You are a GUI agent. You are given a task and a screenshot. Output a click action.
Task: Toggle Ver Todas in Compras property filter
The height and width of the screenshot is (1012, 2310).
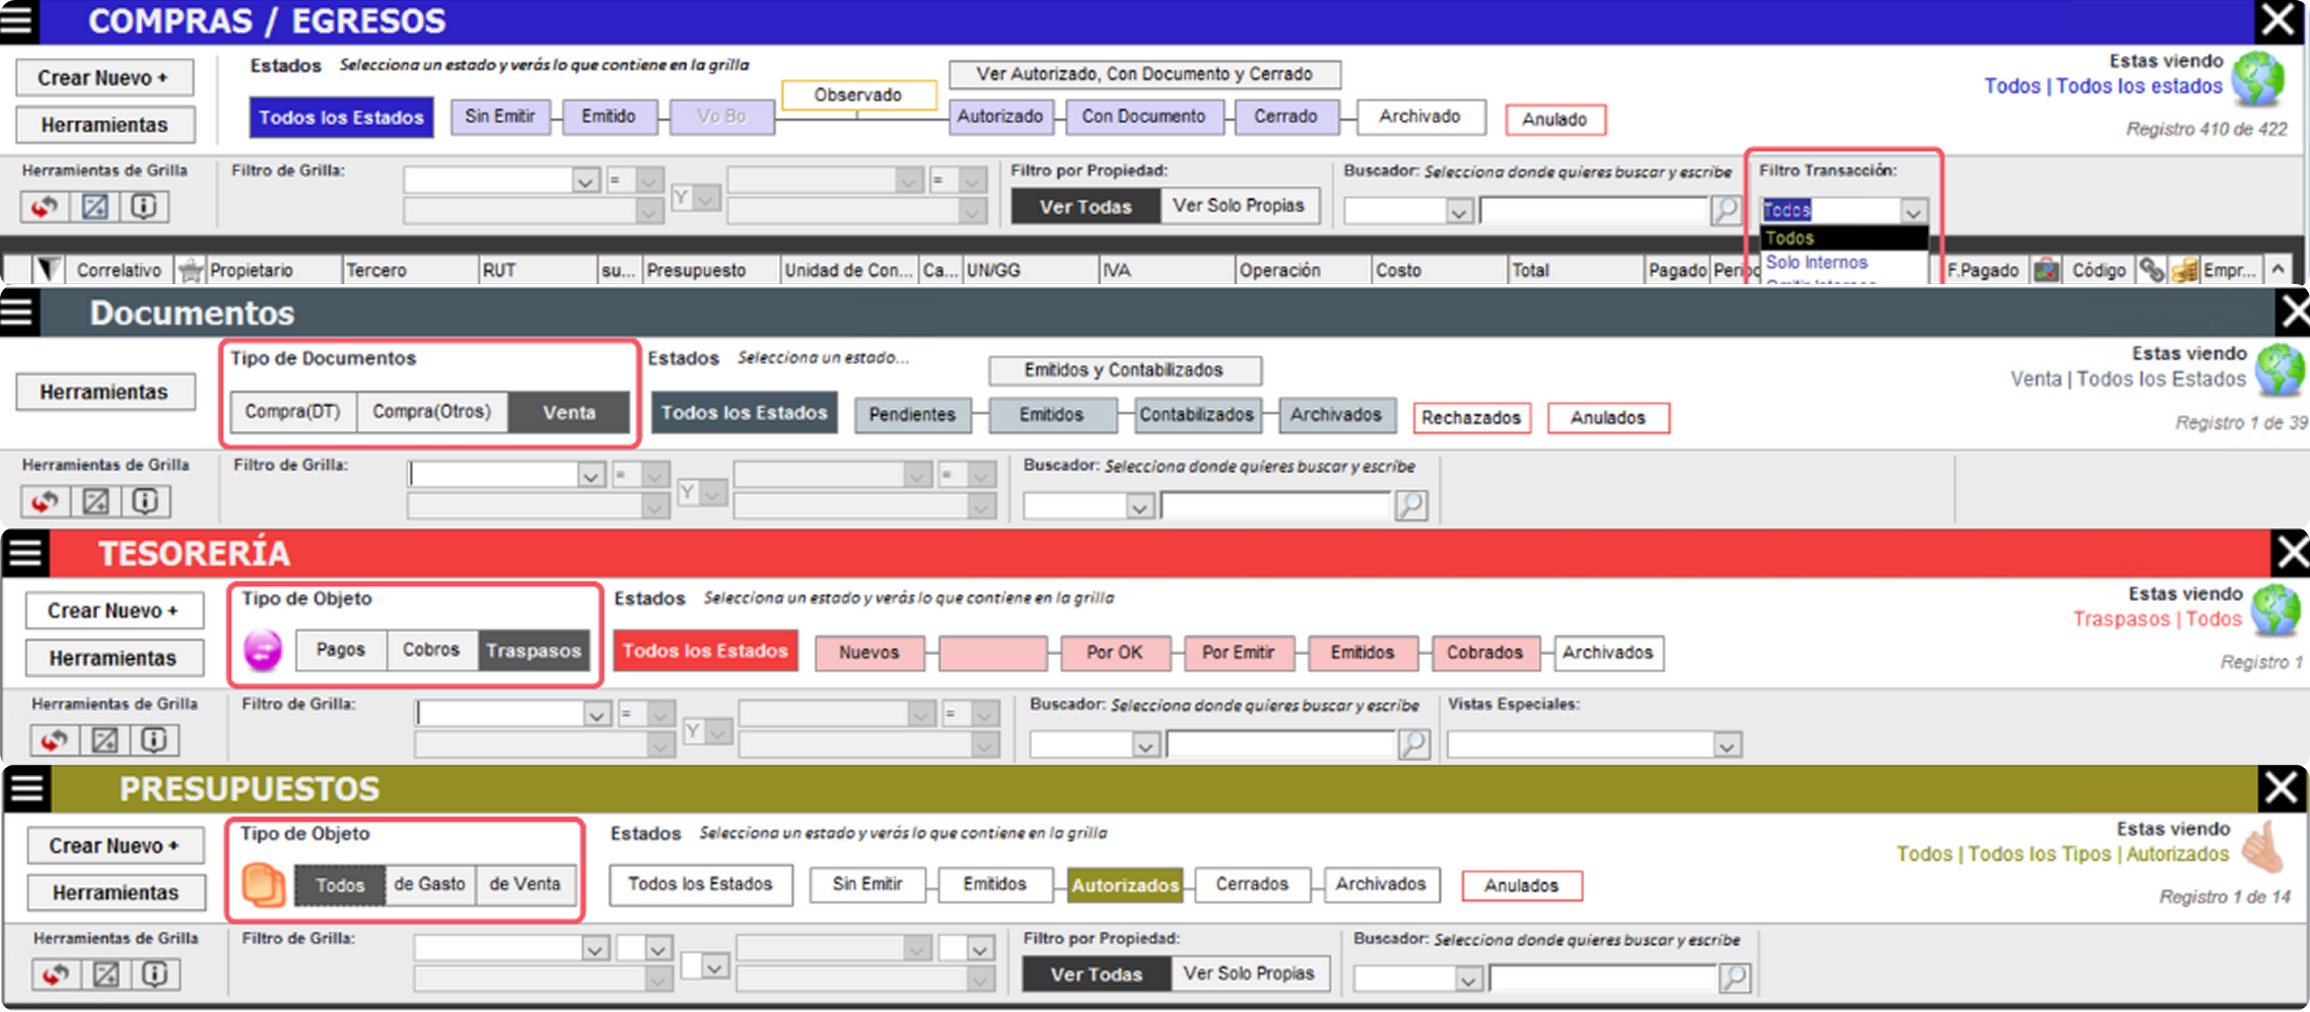tap(1085, 206)
